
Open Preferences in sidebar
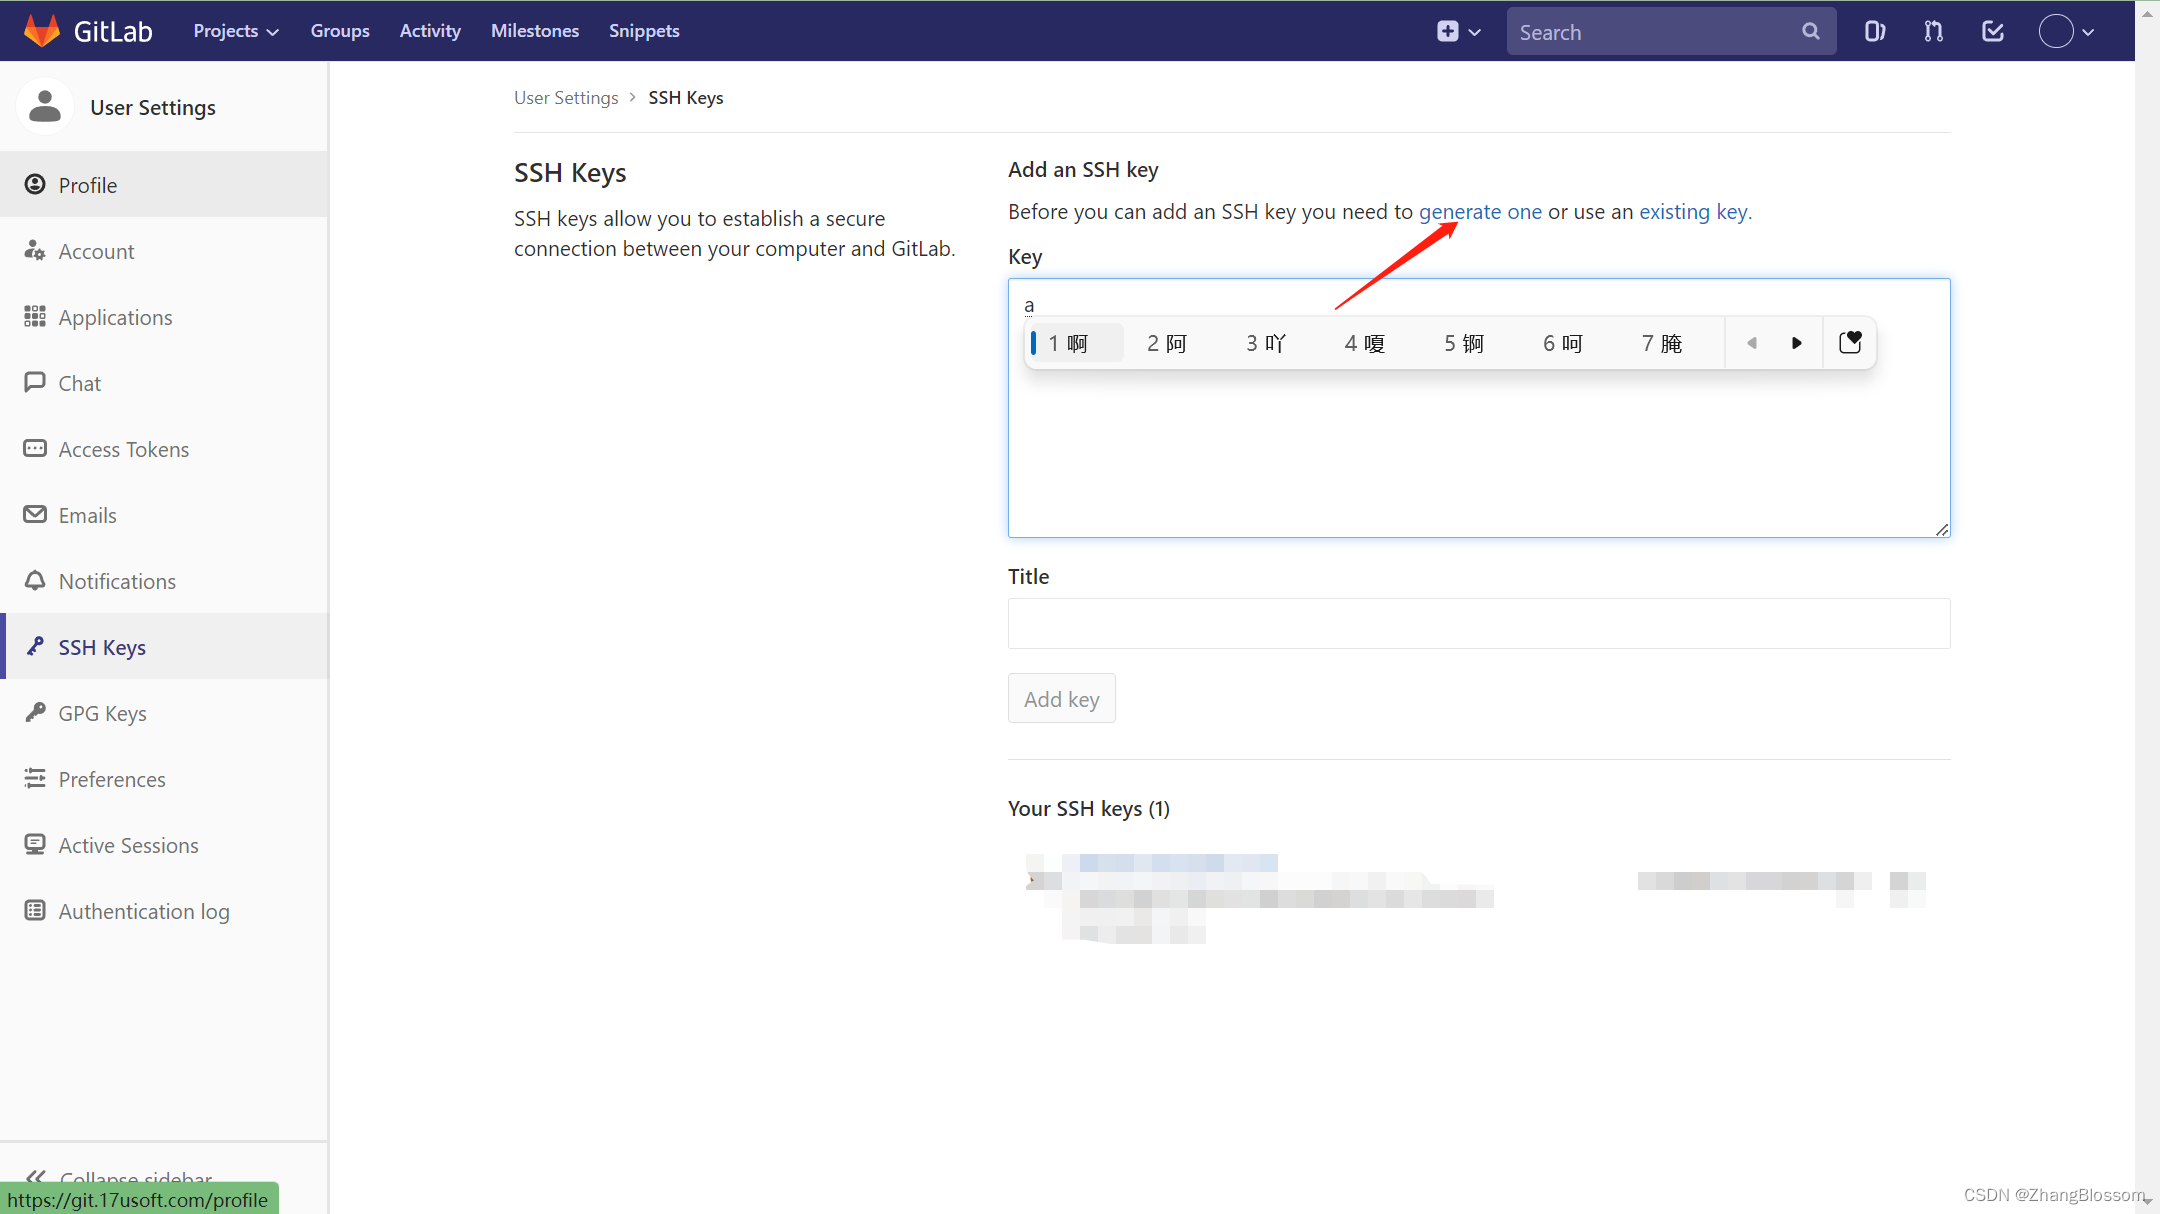[164, 778]
